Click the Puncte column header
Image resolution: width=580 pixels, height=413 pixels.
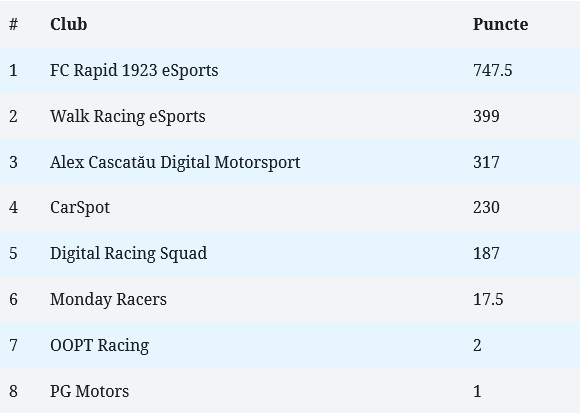(500, 24)
